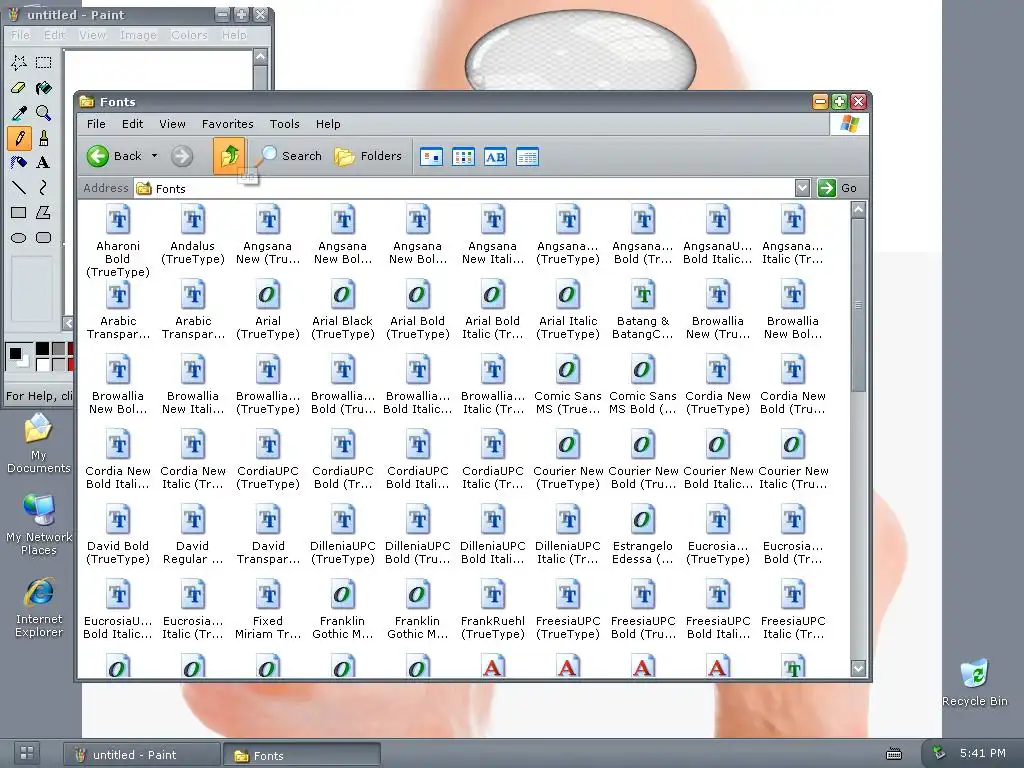Click the Start button on taskbar

tap(27, 753)
